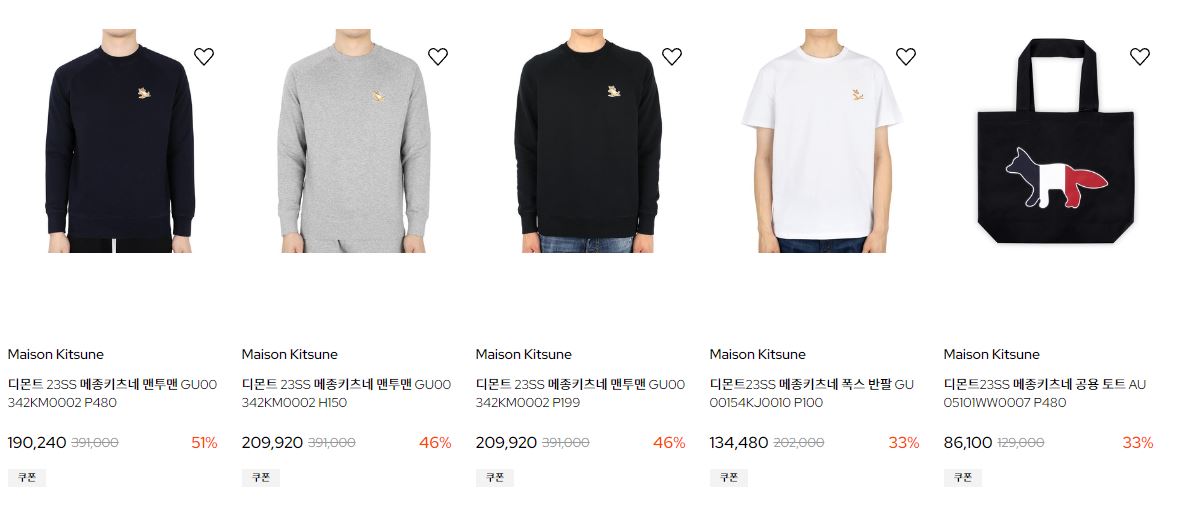Open black sweatshirt product thumbnail
This screenshot has width=1180, height=518.
point(588,141)
